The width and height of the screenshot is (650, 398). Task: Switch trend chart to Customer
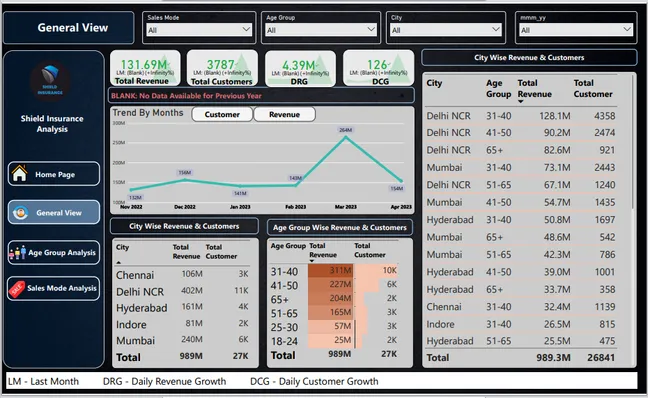coord(222,114)
